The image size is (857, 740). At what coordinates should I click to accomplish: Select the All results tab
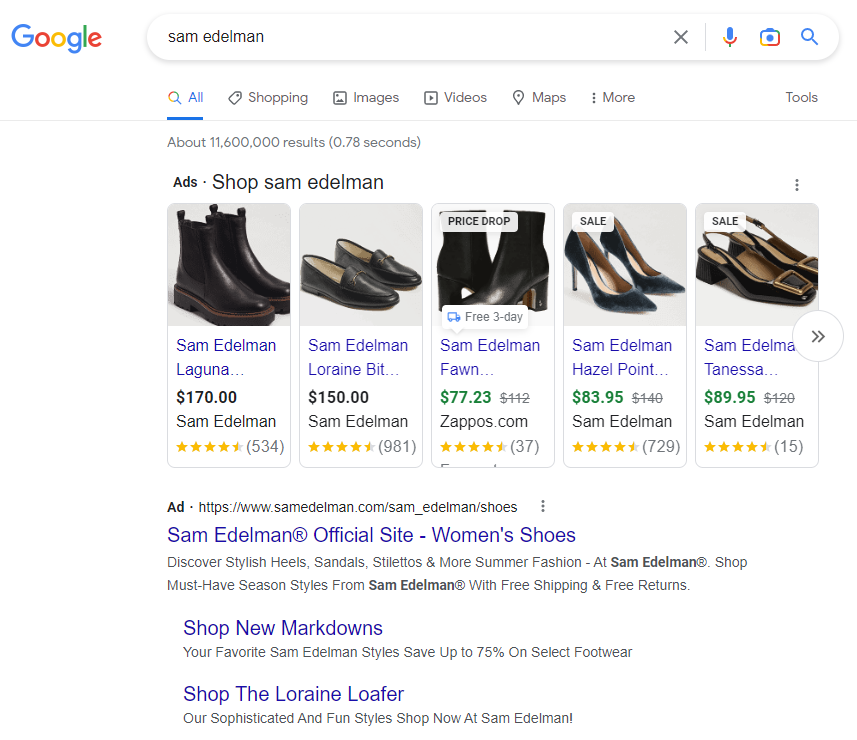[x=185, y=98]
